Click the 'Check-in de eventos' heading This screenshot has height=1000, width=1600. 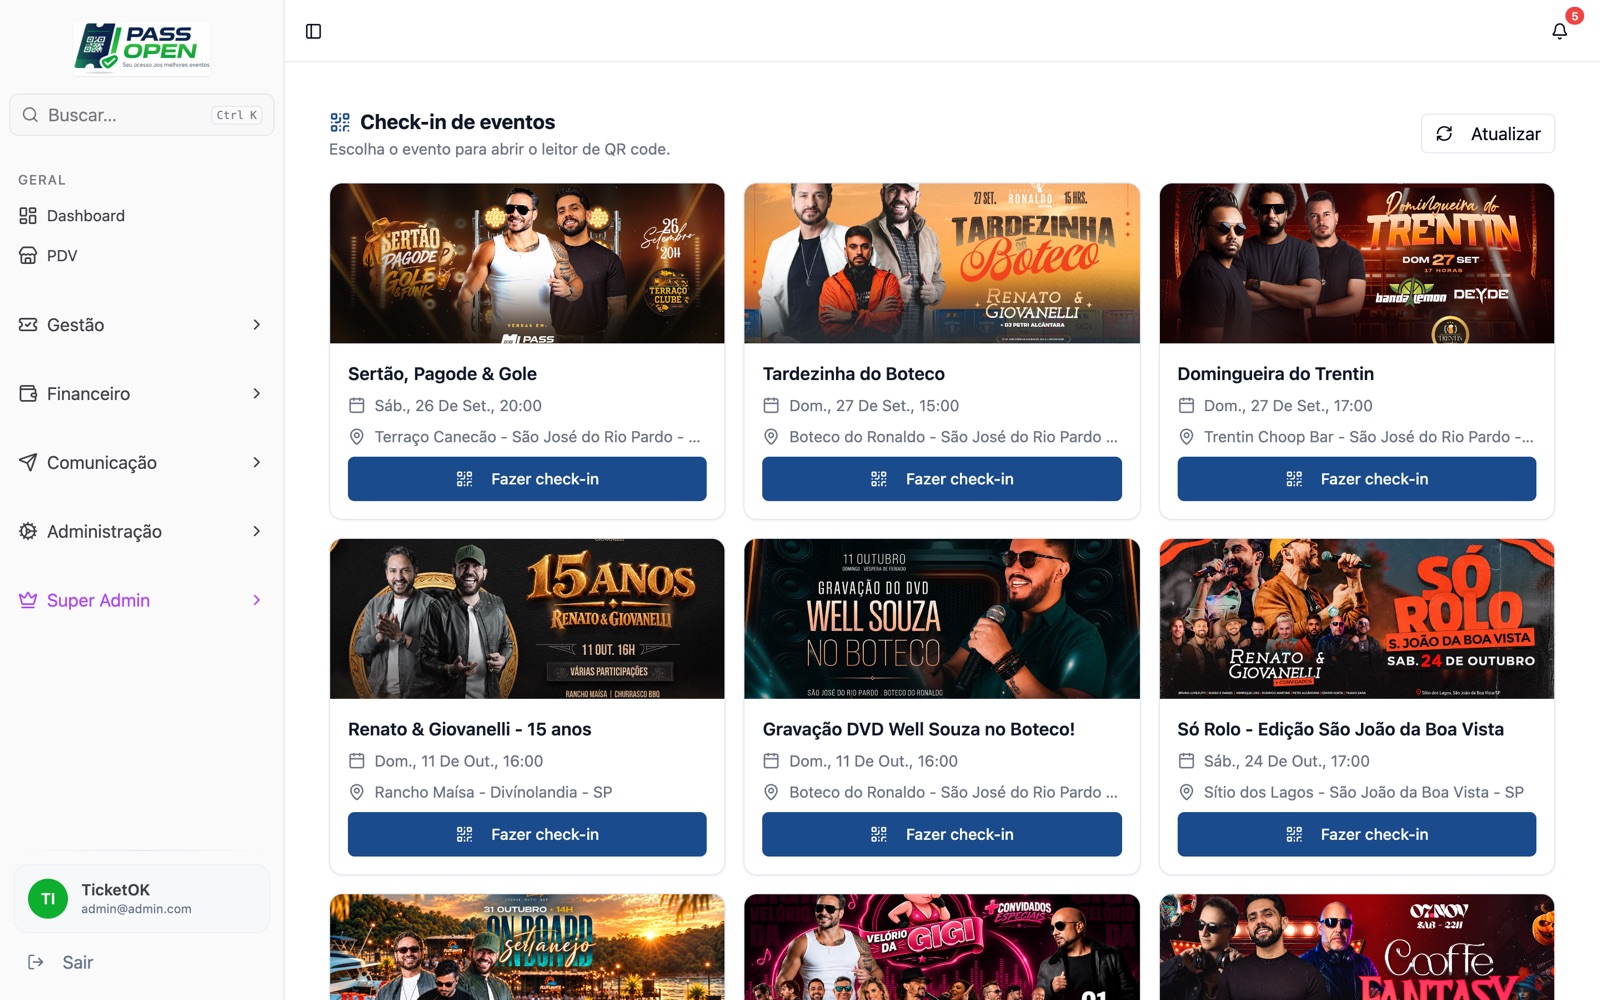click(457, 122)
